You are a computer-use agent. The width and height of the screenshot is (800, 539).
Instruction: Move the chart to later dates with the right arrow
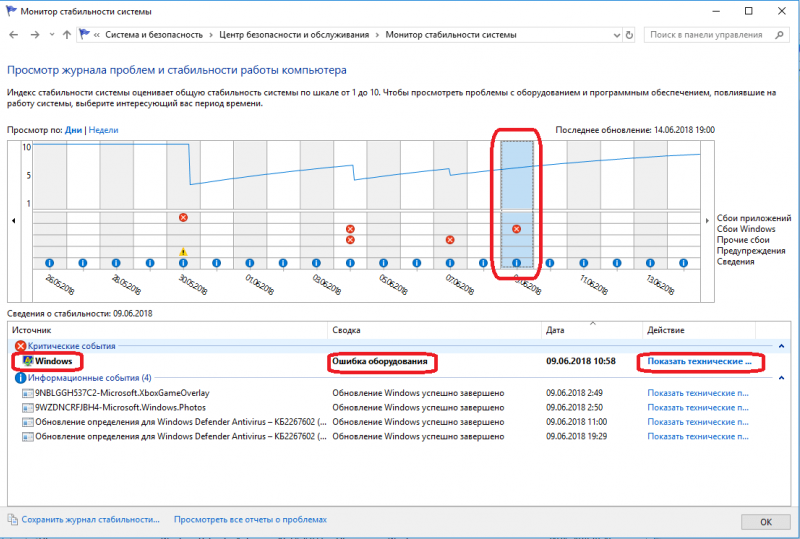[x=707, y=220]
